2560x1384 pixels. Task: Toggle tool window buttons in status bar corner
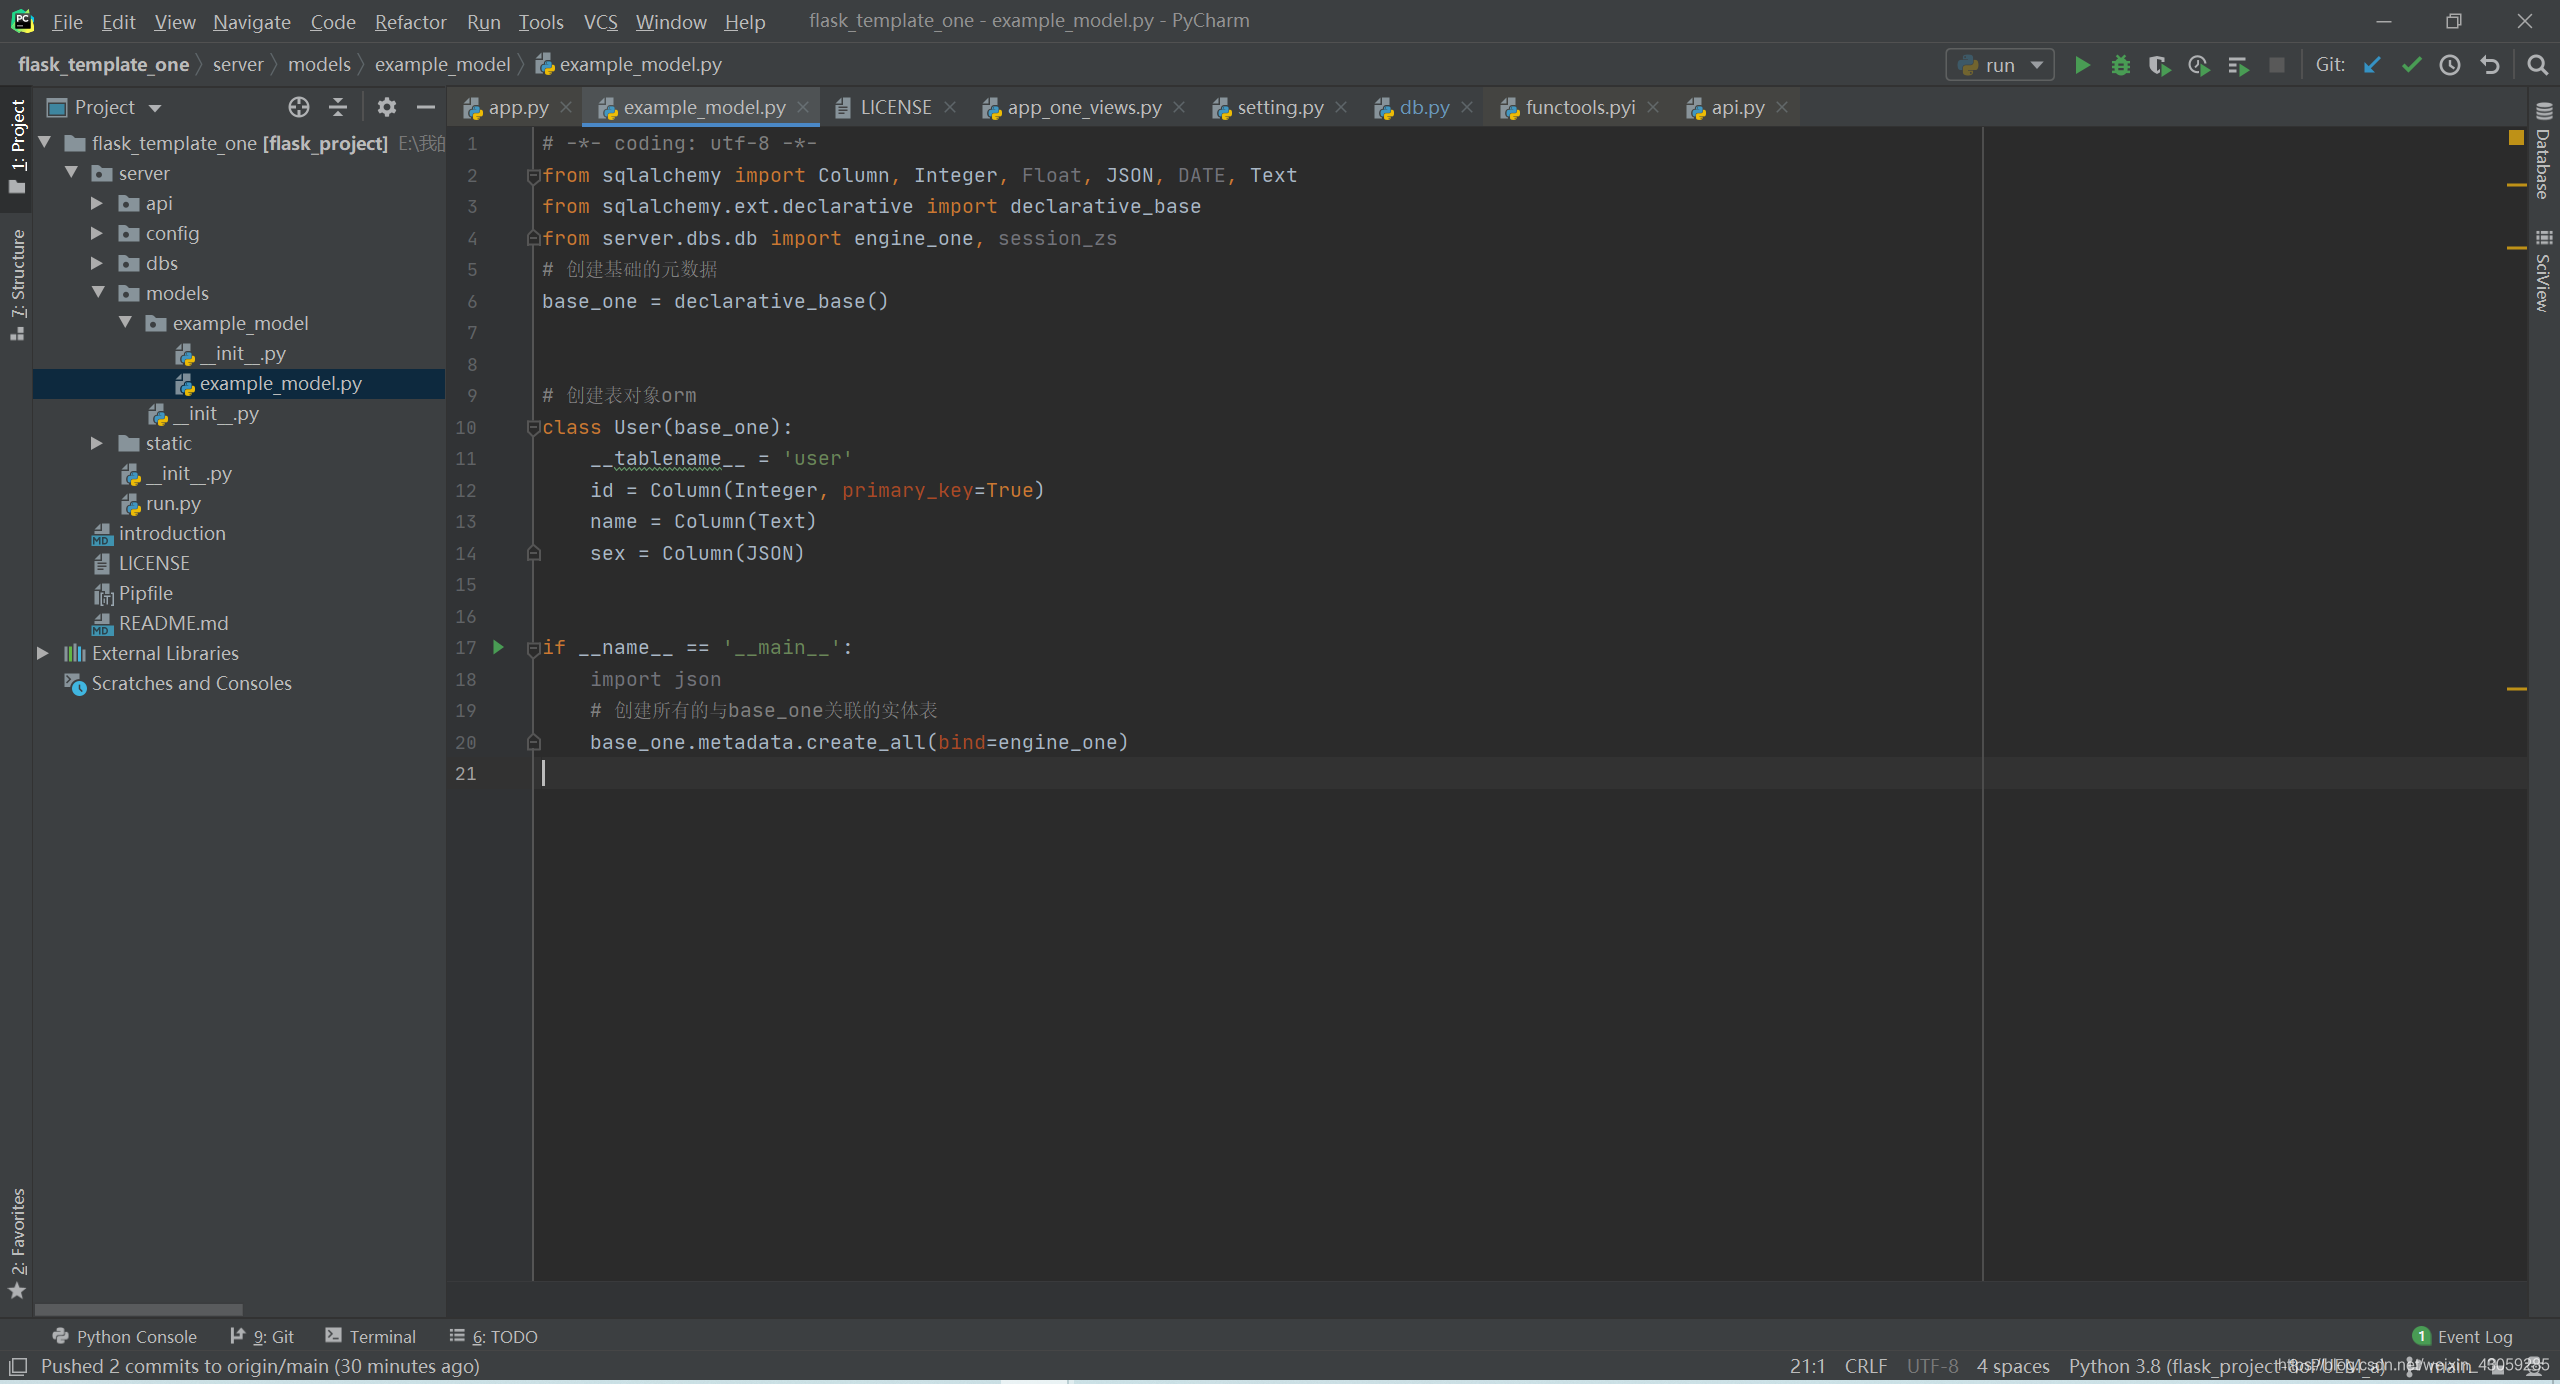[17, 1366]
